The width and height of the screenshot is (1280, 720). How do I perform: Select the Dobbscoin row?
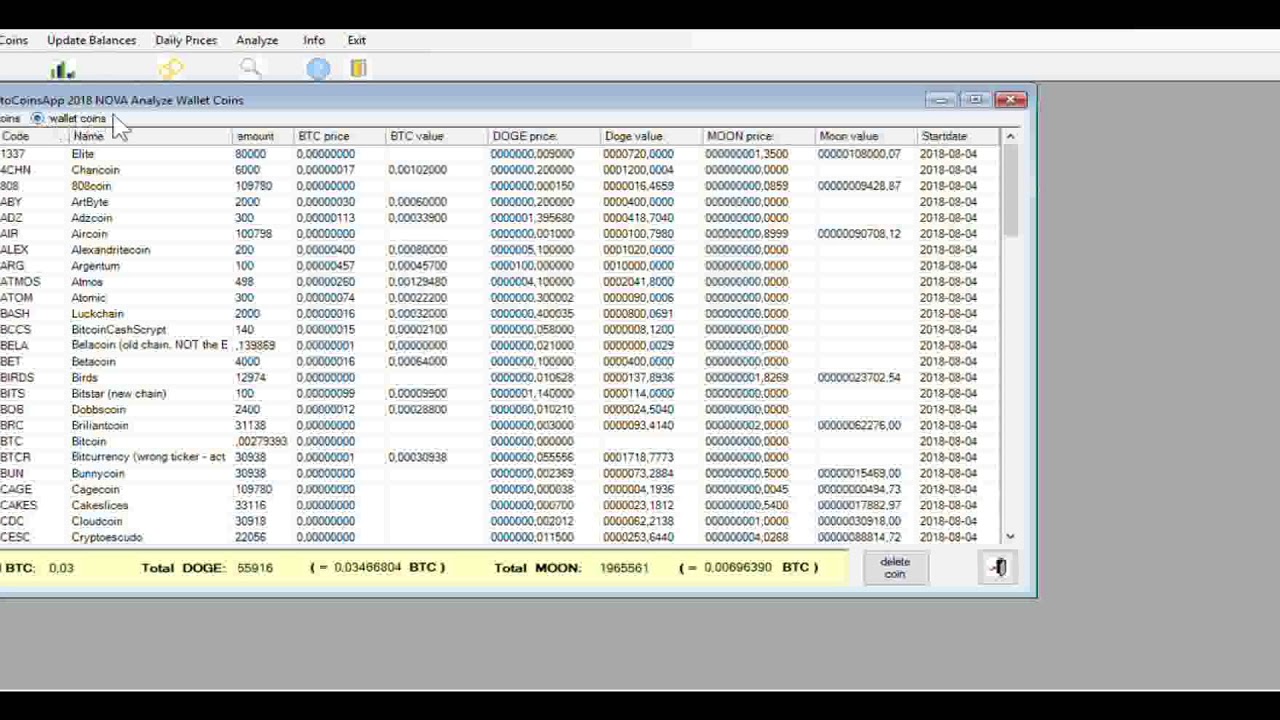[500, 410]
